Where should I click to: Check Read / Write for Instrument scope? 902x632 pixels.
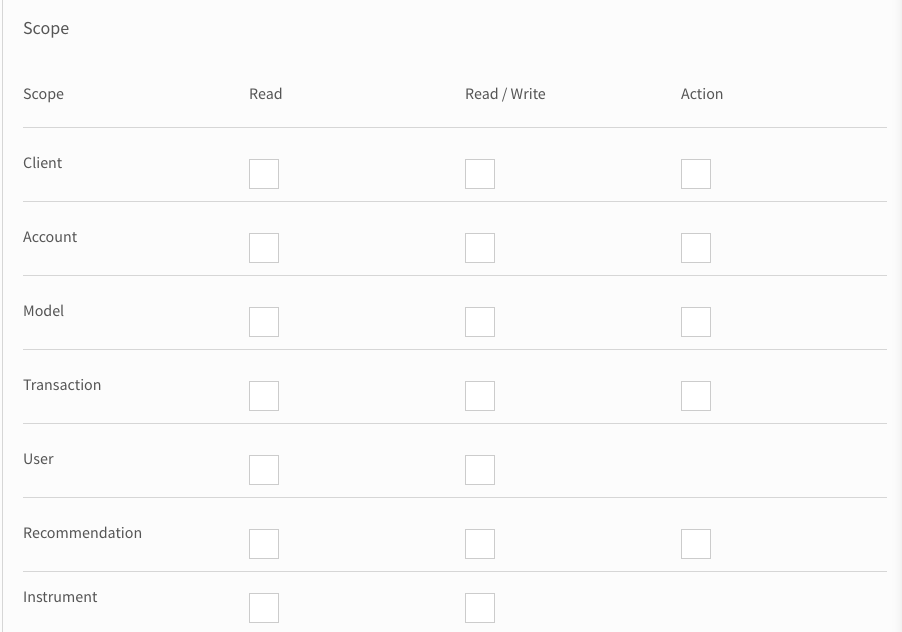(479, 607)
